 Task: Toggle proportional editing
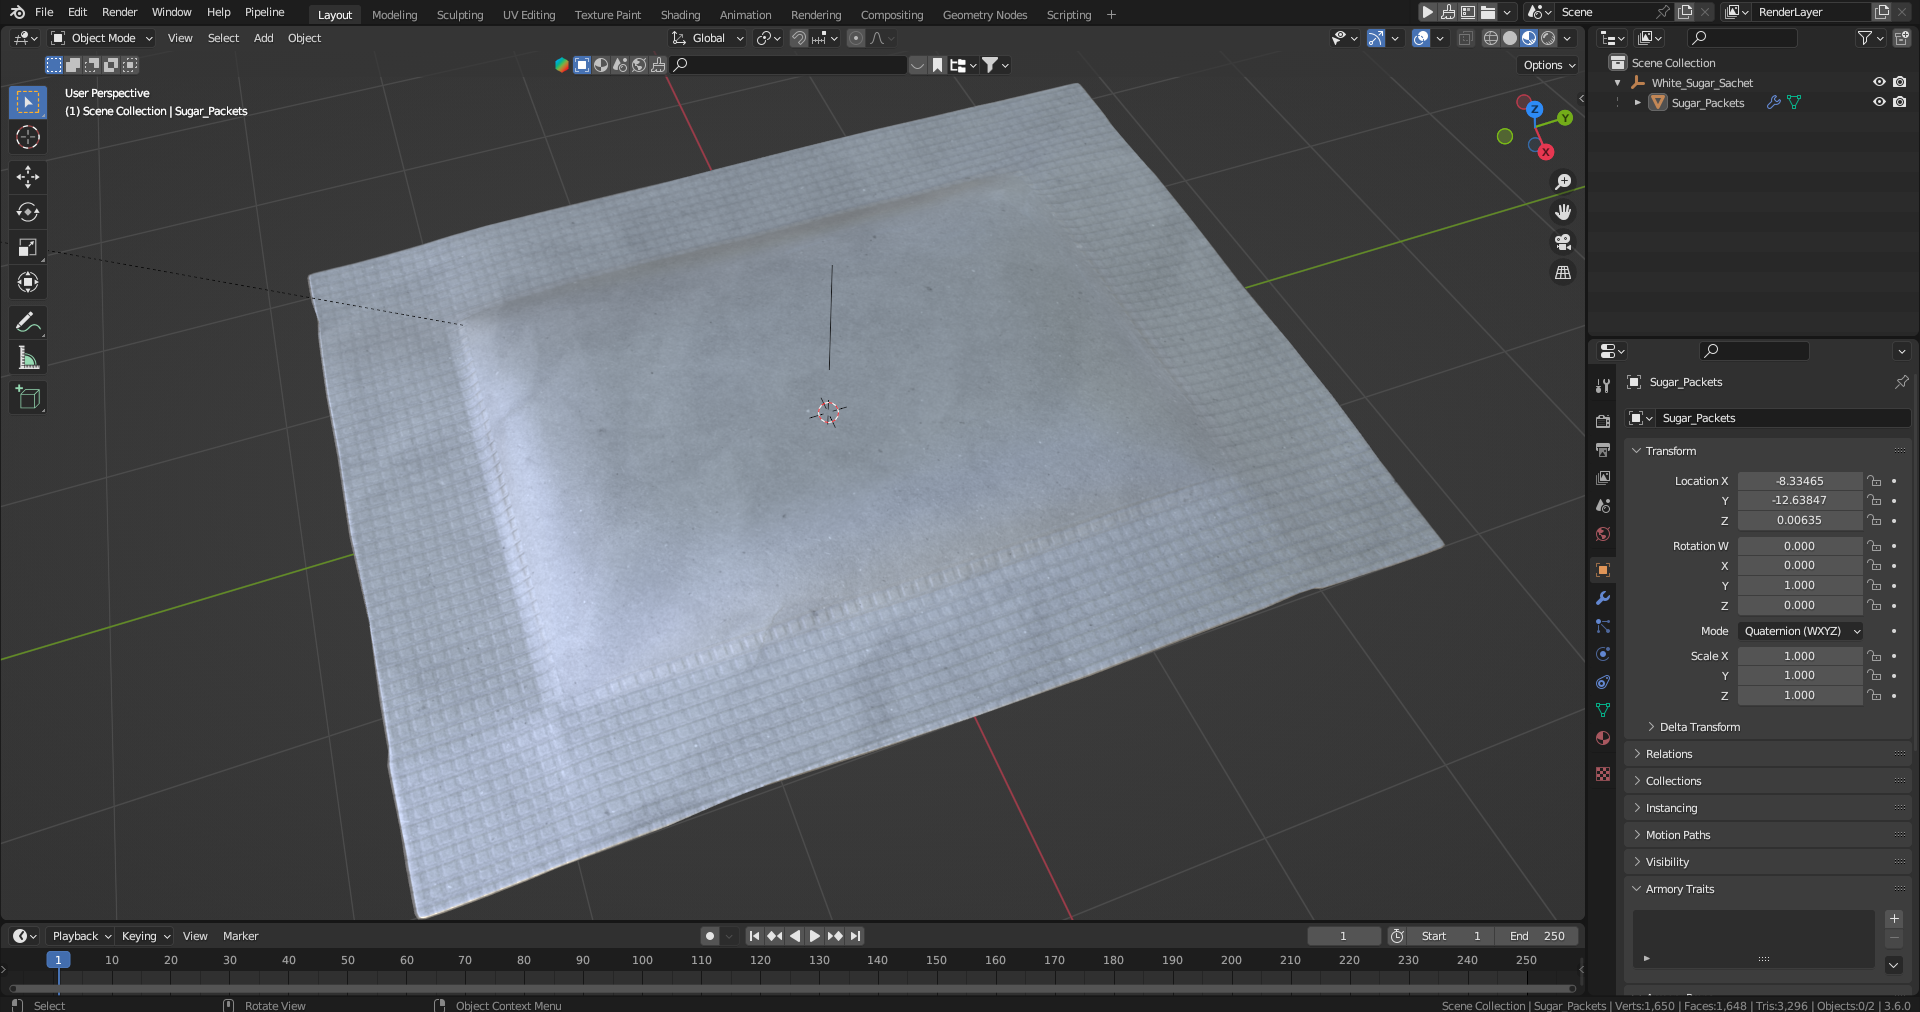pos(856,38)
